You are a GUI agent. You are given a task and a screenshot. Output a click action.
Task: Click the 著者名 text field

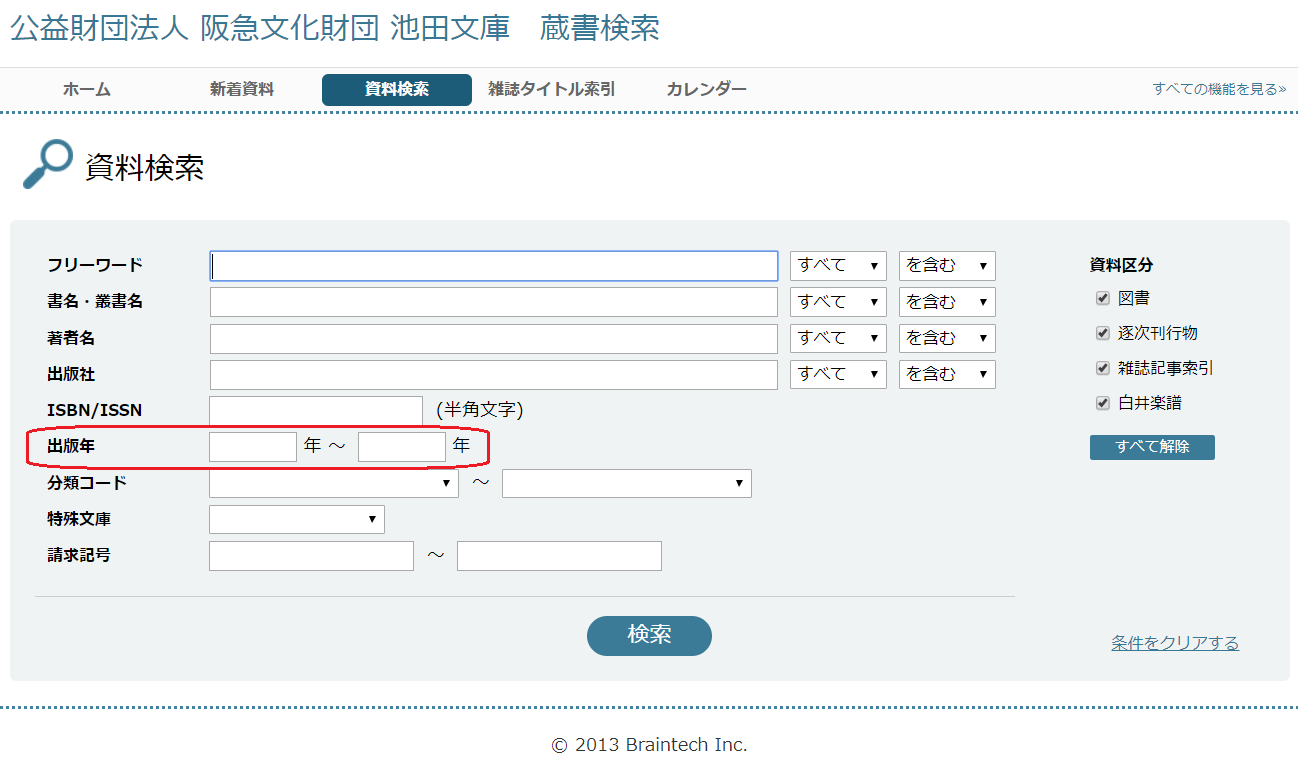494,338
